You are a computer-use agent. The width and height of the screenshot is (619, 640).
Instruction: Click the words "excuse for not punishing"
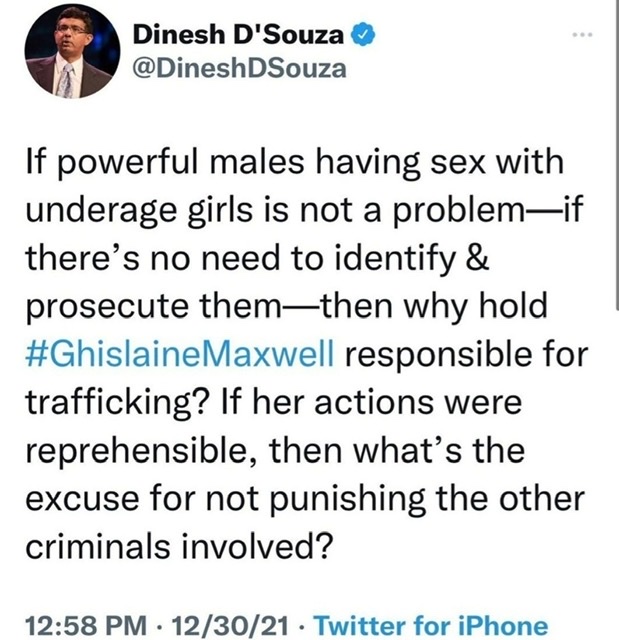225,500
